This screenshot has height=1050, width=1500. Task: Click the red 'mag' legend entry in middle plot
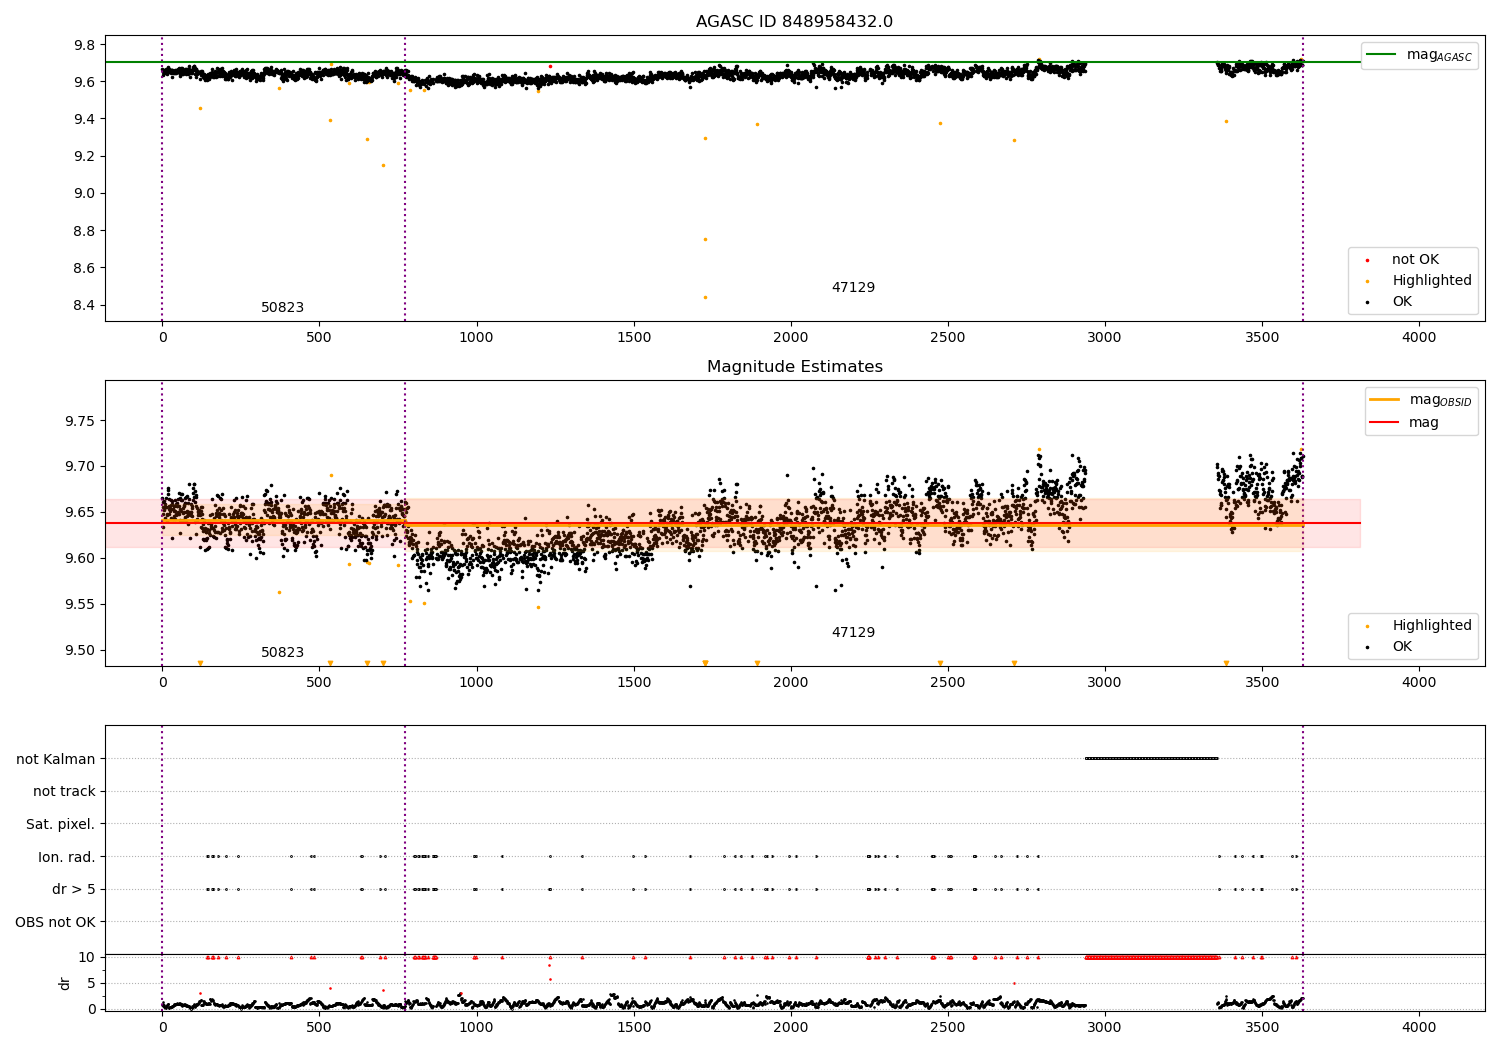tap(1406, 423)
